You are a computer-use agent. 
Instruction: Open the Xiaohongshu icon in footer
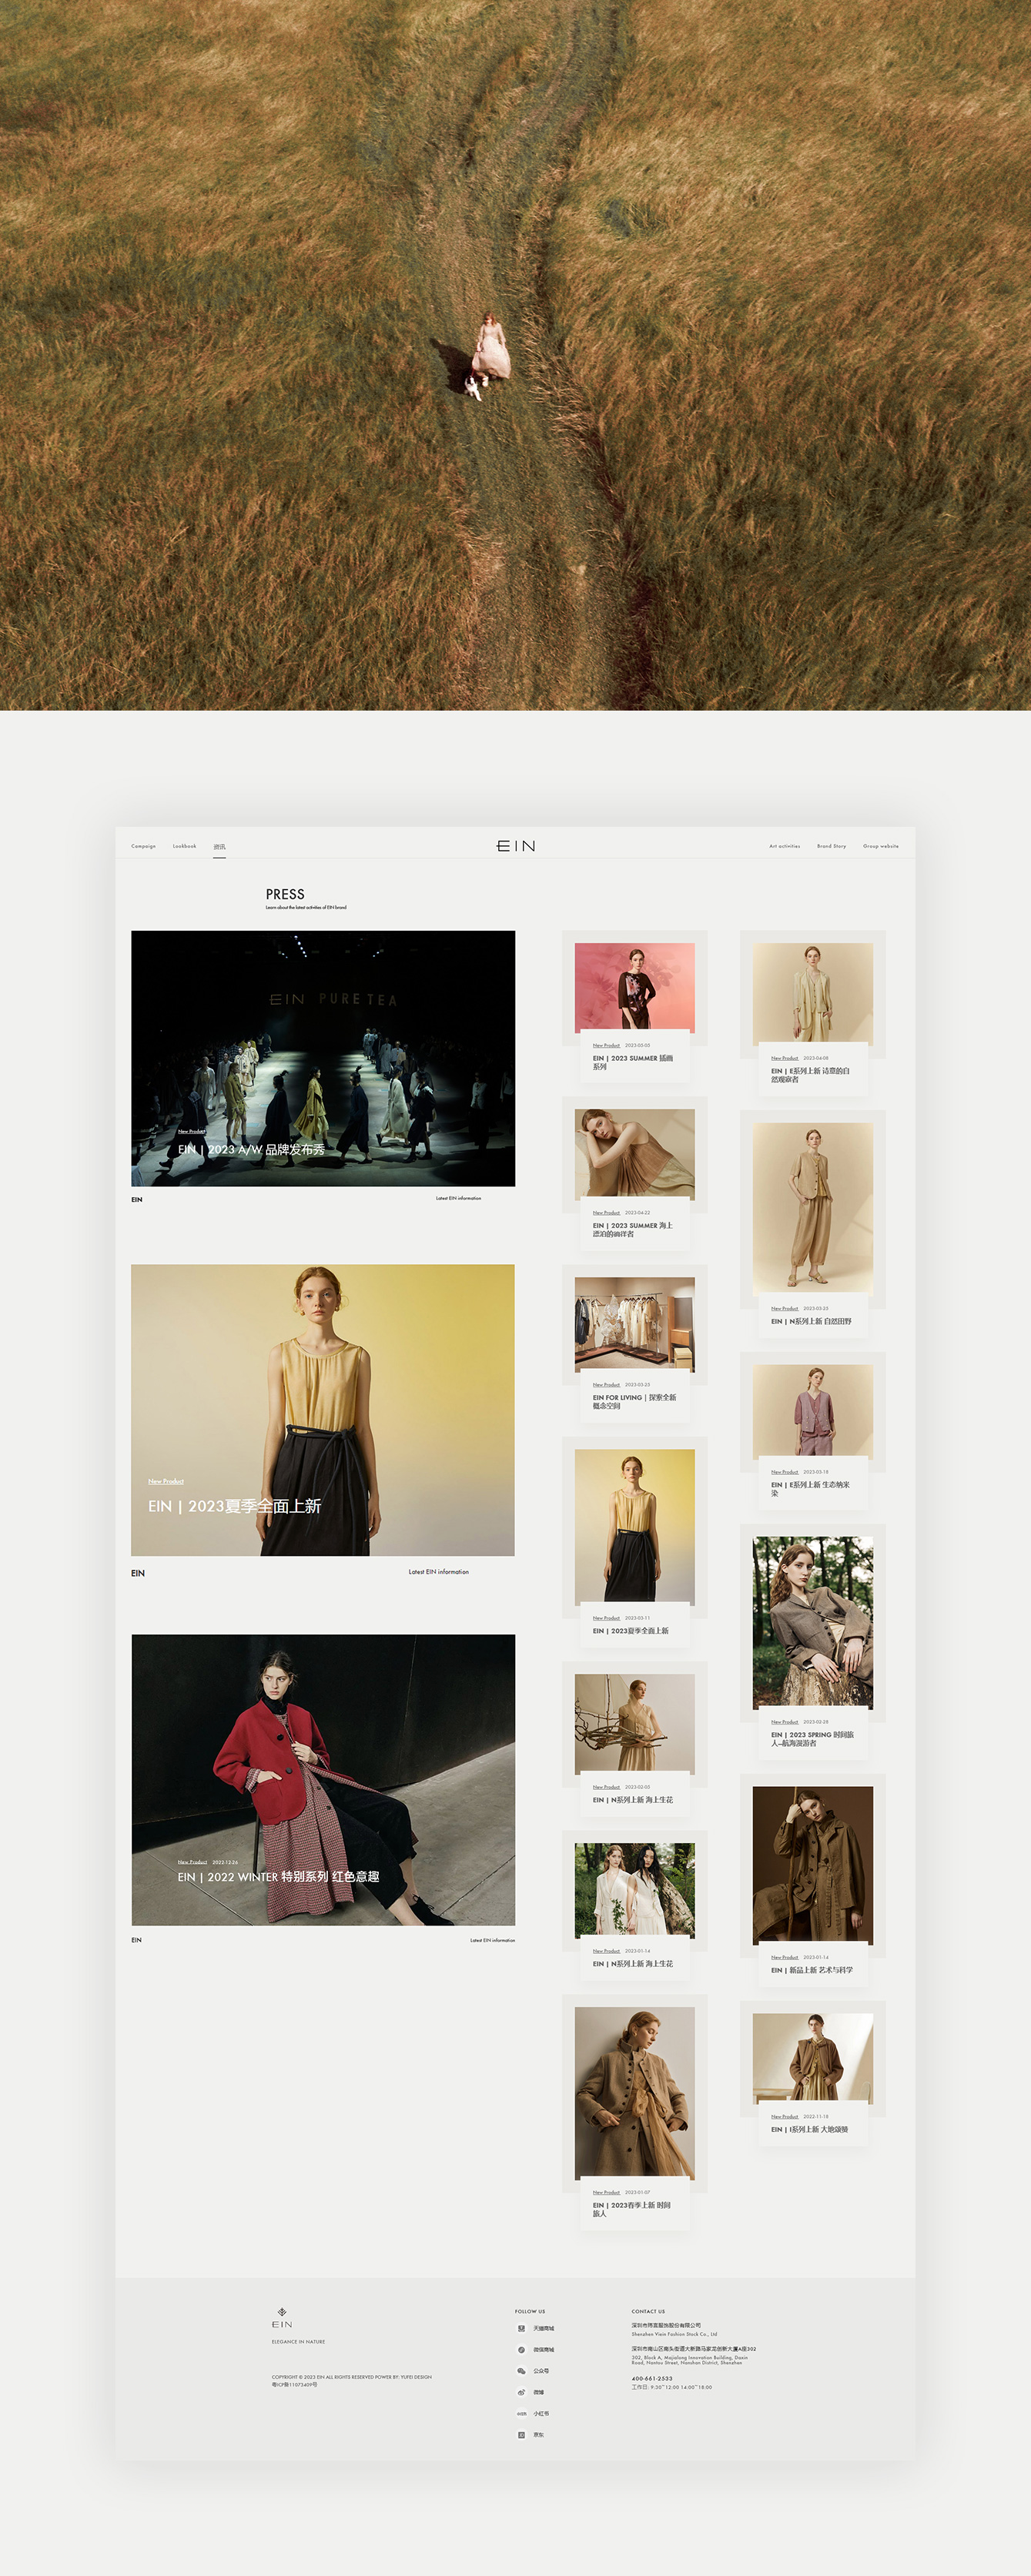click(521, 2414)
